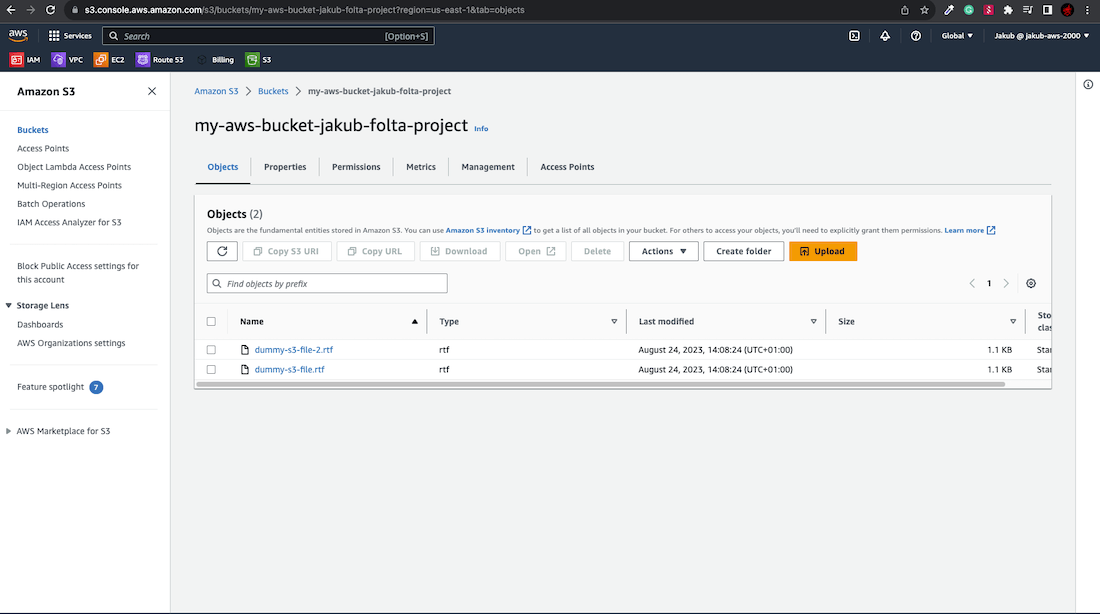Click the refresh objects icon button
The width and height of the screenshot is (1100, 614).
click(x=222, y=251)
